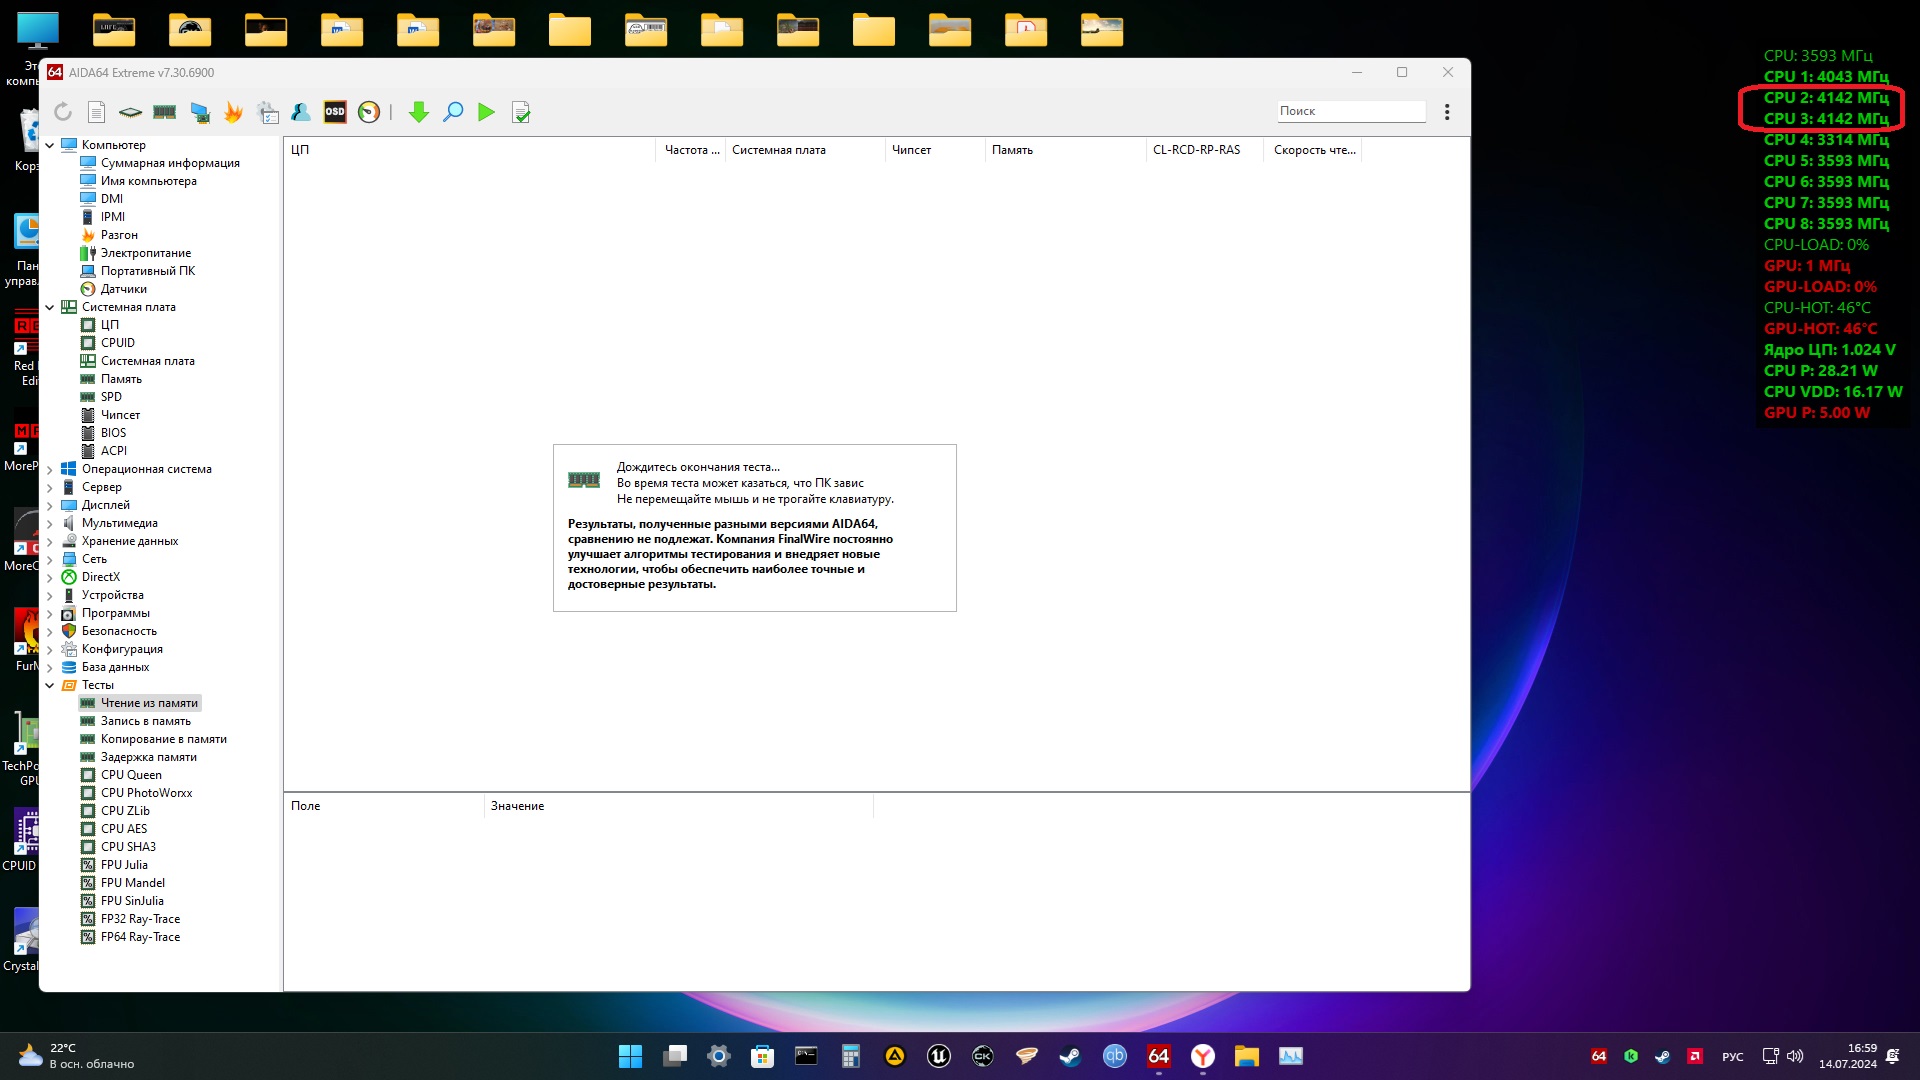Screen dimensions: 1920x1080
Task: Select Запись в память test
Action: [145, 721]
